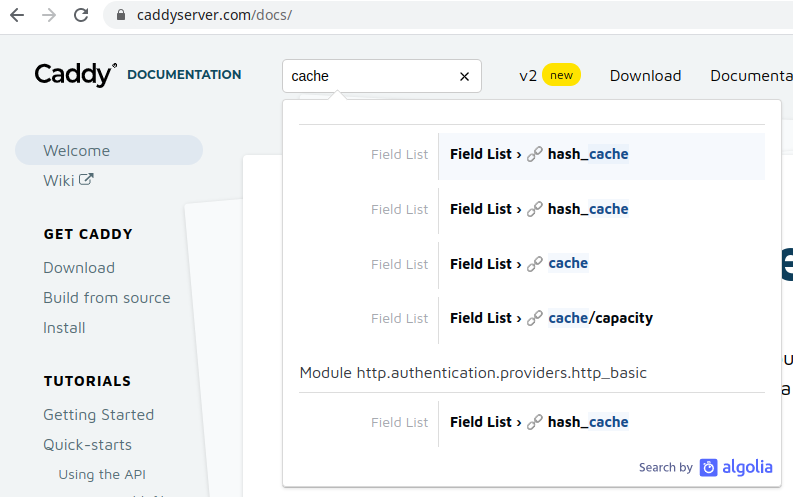Screen dimensions: 793x497
Task: Click the TUTORIALS section heading
Action: point(87,381)
